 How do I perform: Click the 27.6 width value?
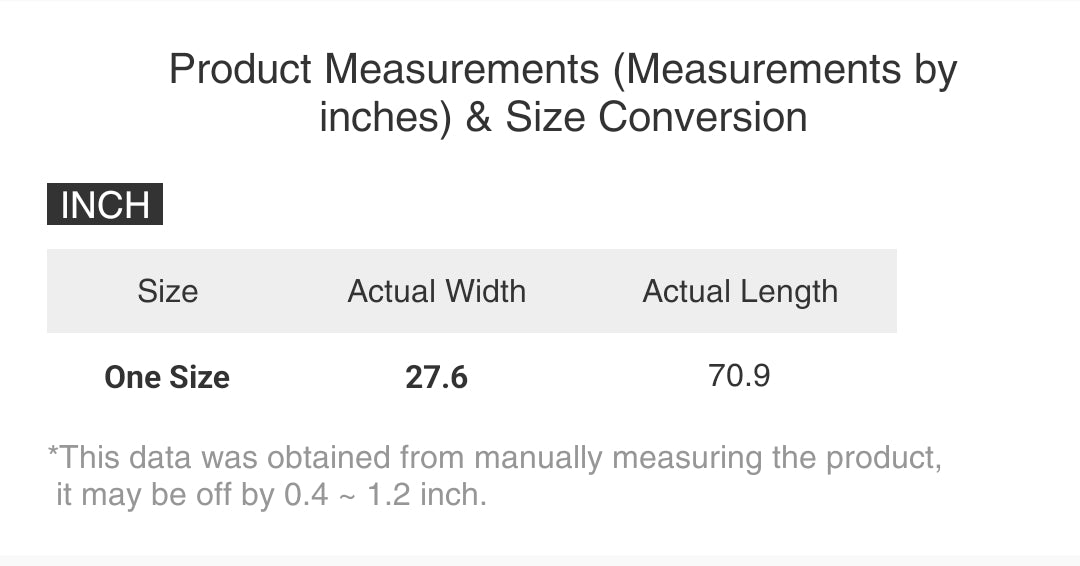tap(436, 377)
